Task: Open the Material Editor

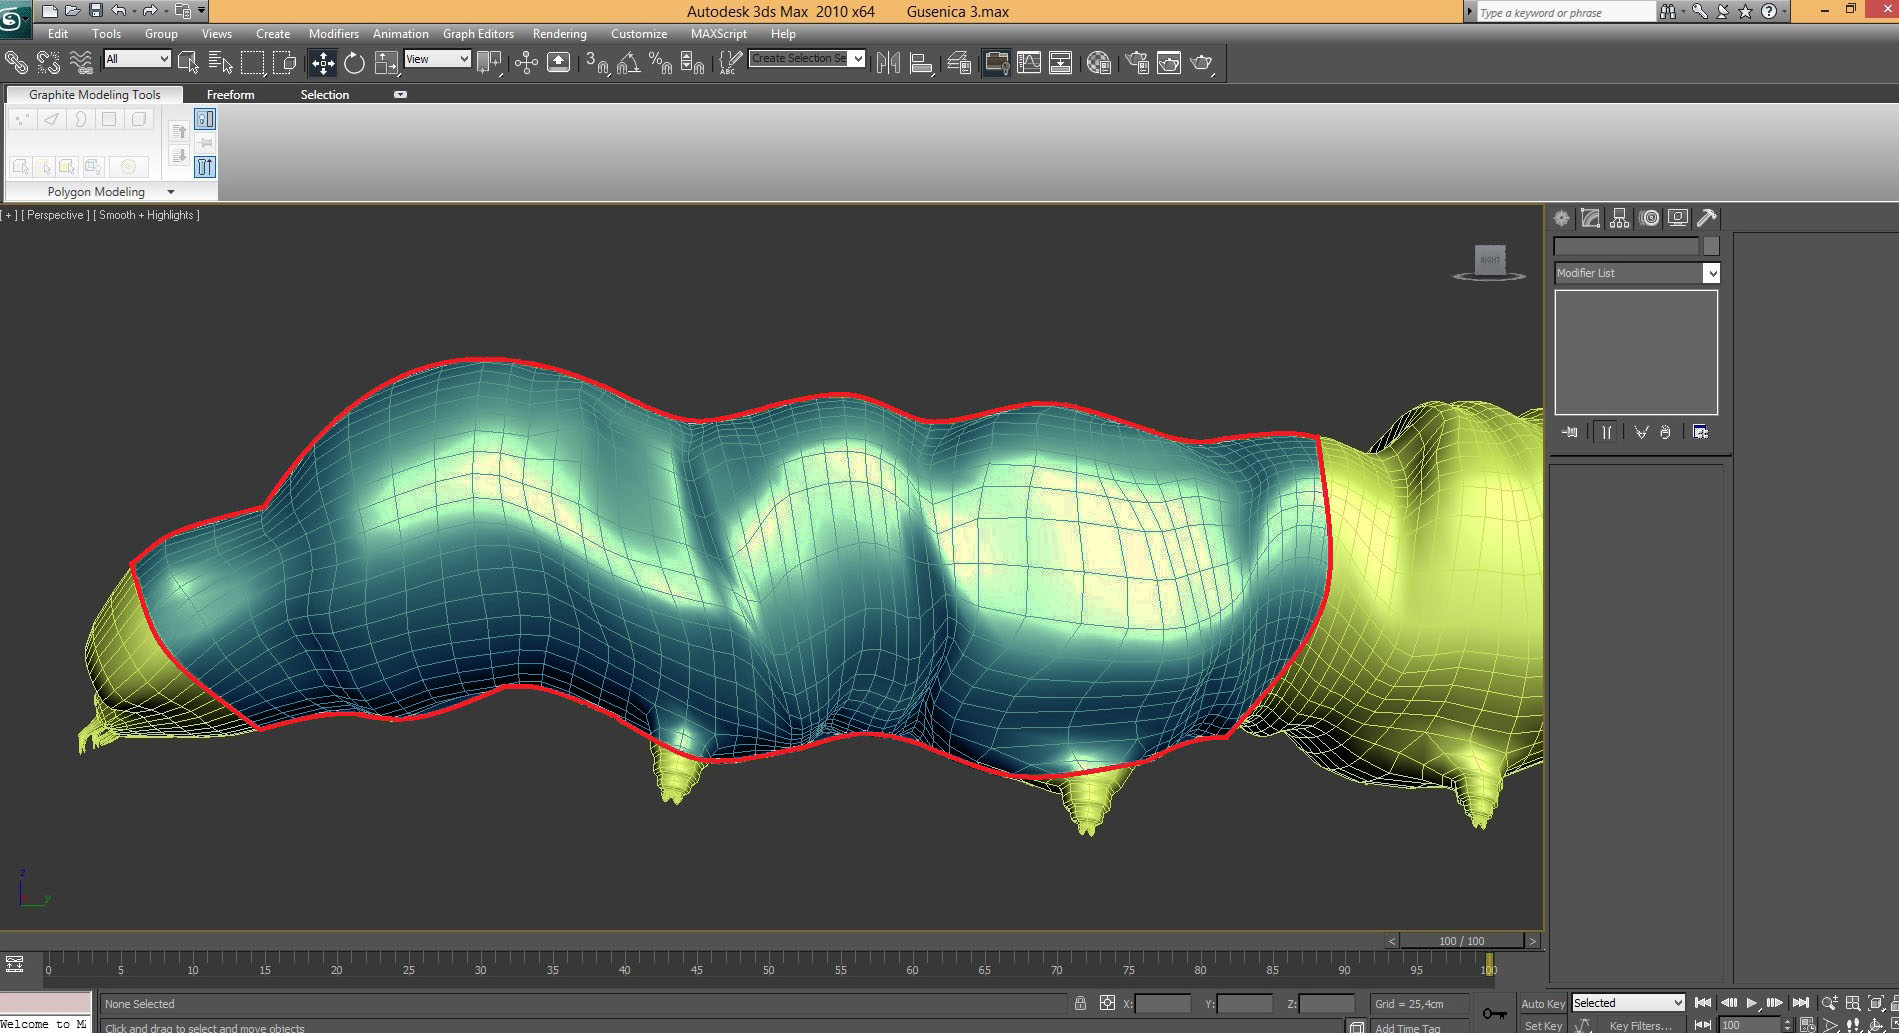Action: 1098,63
